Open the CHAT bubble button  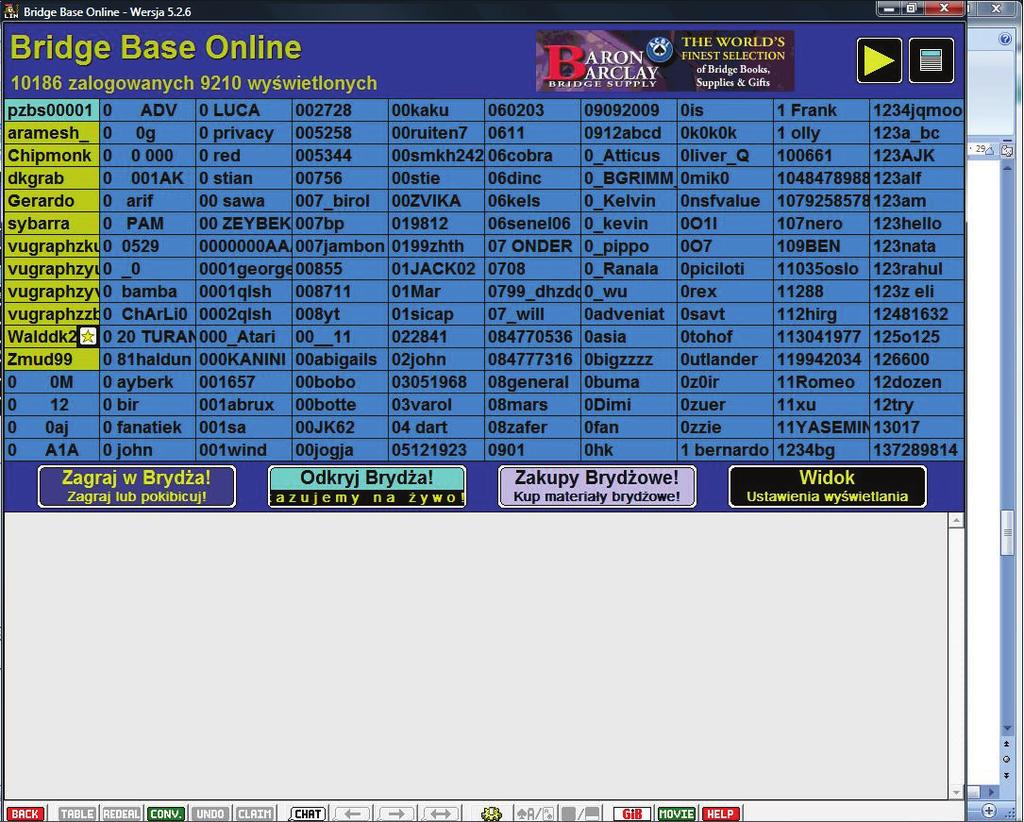(x=307, y=814)
